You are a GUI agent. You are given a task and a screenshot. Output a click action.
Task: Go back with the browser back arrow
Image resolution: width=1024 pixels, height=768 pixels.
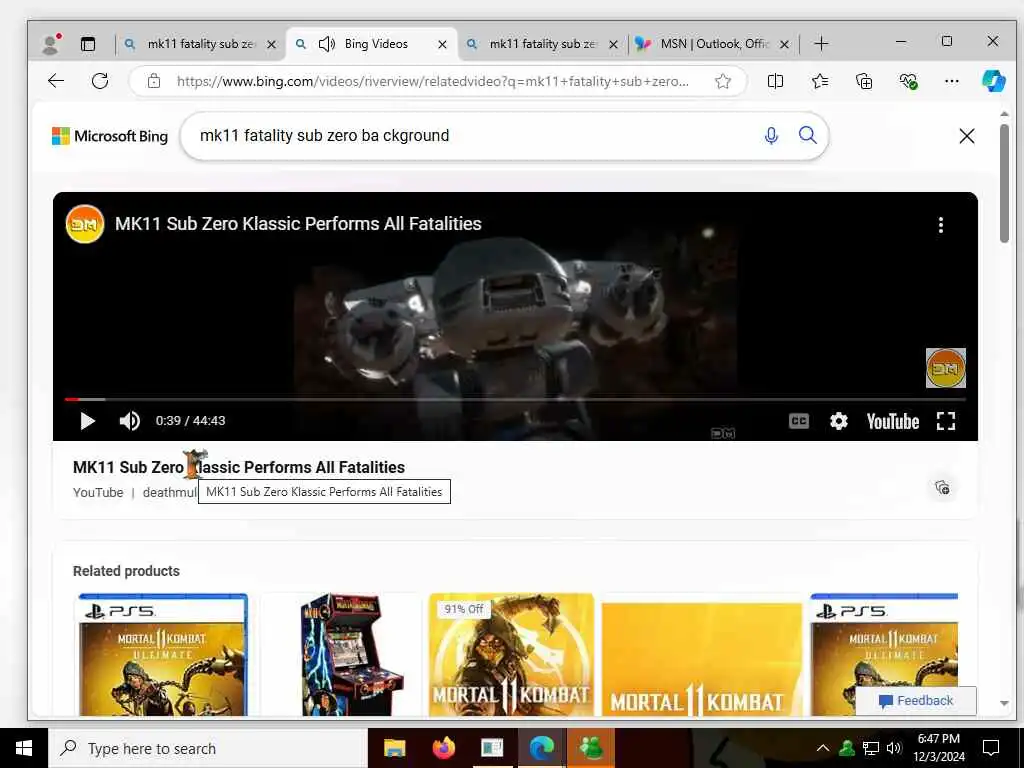pos(56,81)
